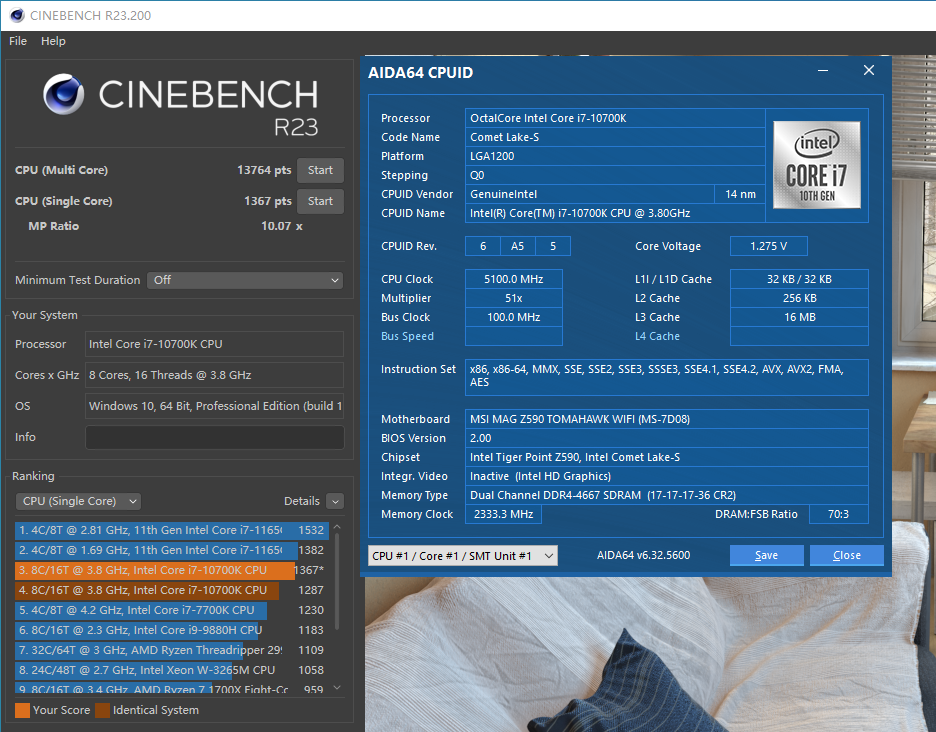Click the Instruction Set value box
The height and width of the screenshot is (732, 936).
tap(667, 377)
